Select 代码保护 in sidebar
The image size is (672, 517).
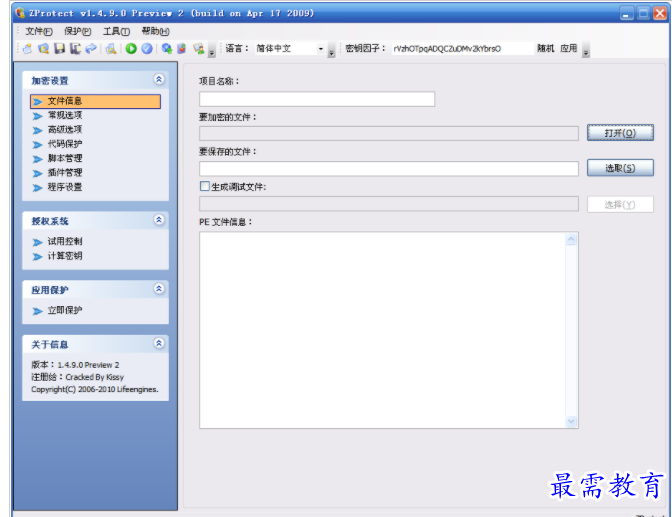point(65,144)
